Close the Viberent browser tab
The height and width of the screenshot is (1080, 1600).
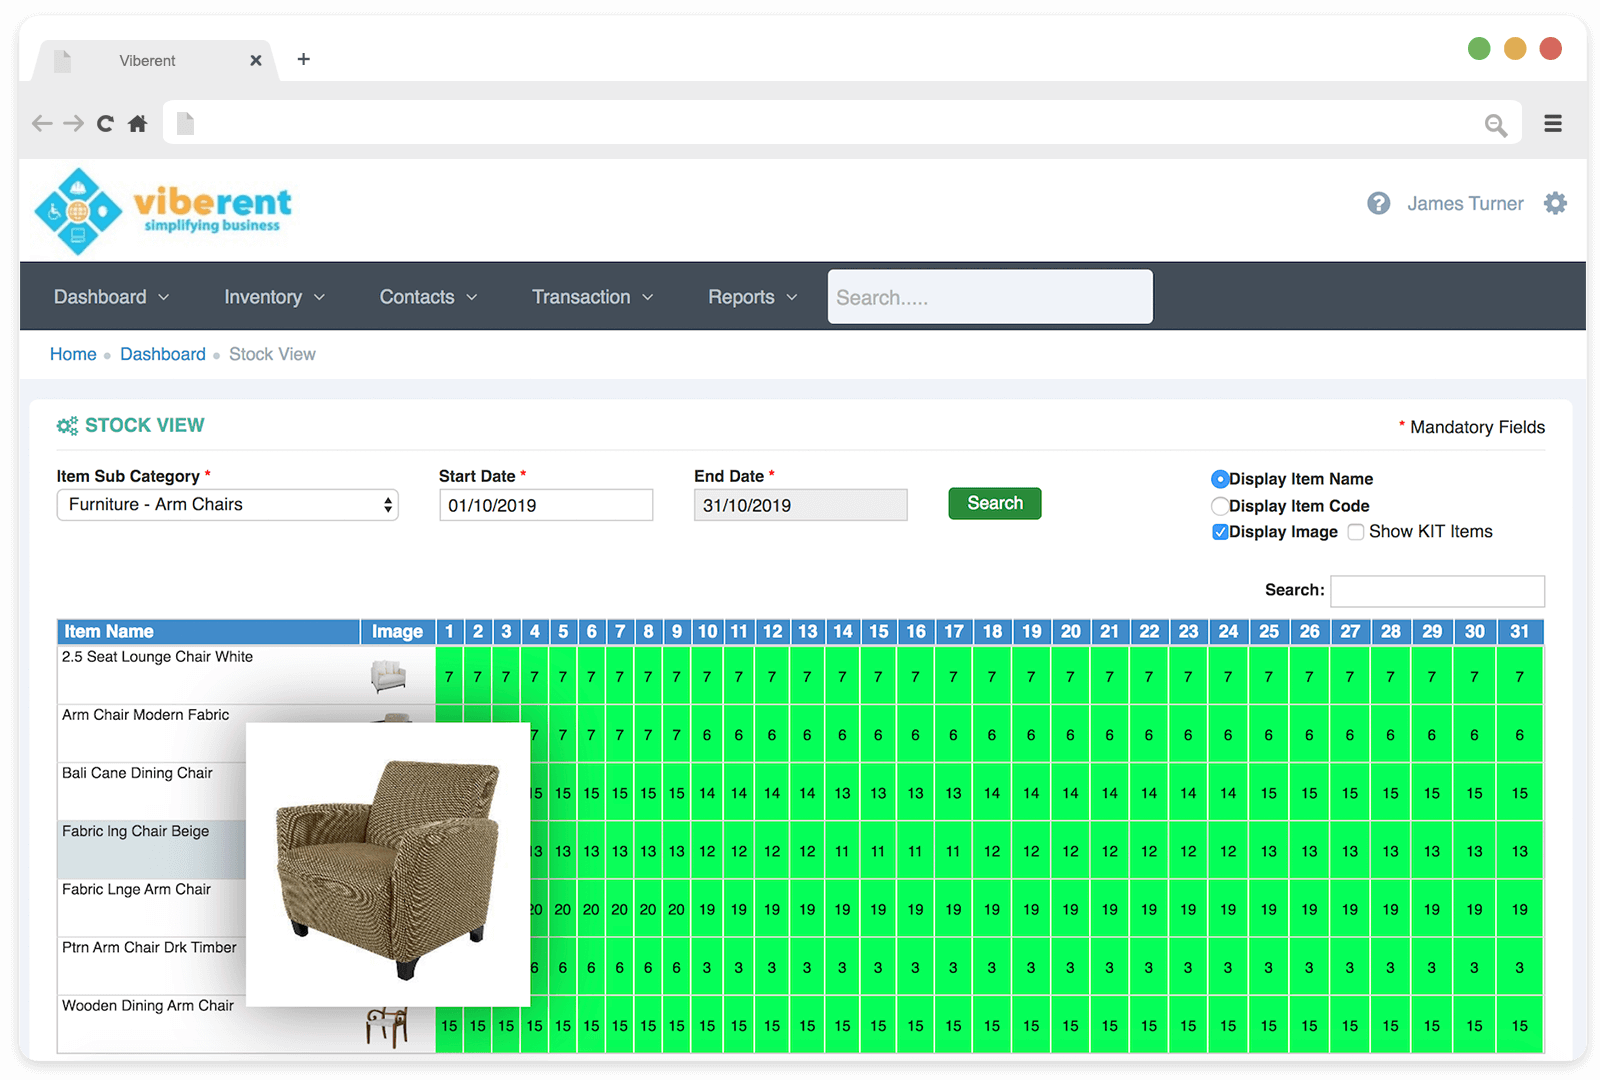(x=256, y=61)
